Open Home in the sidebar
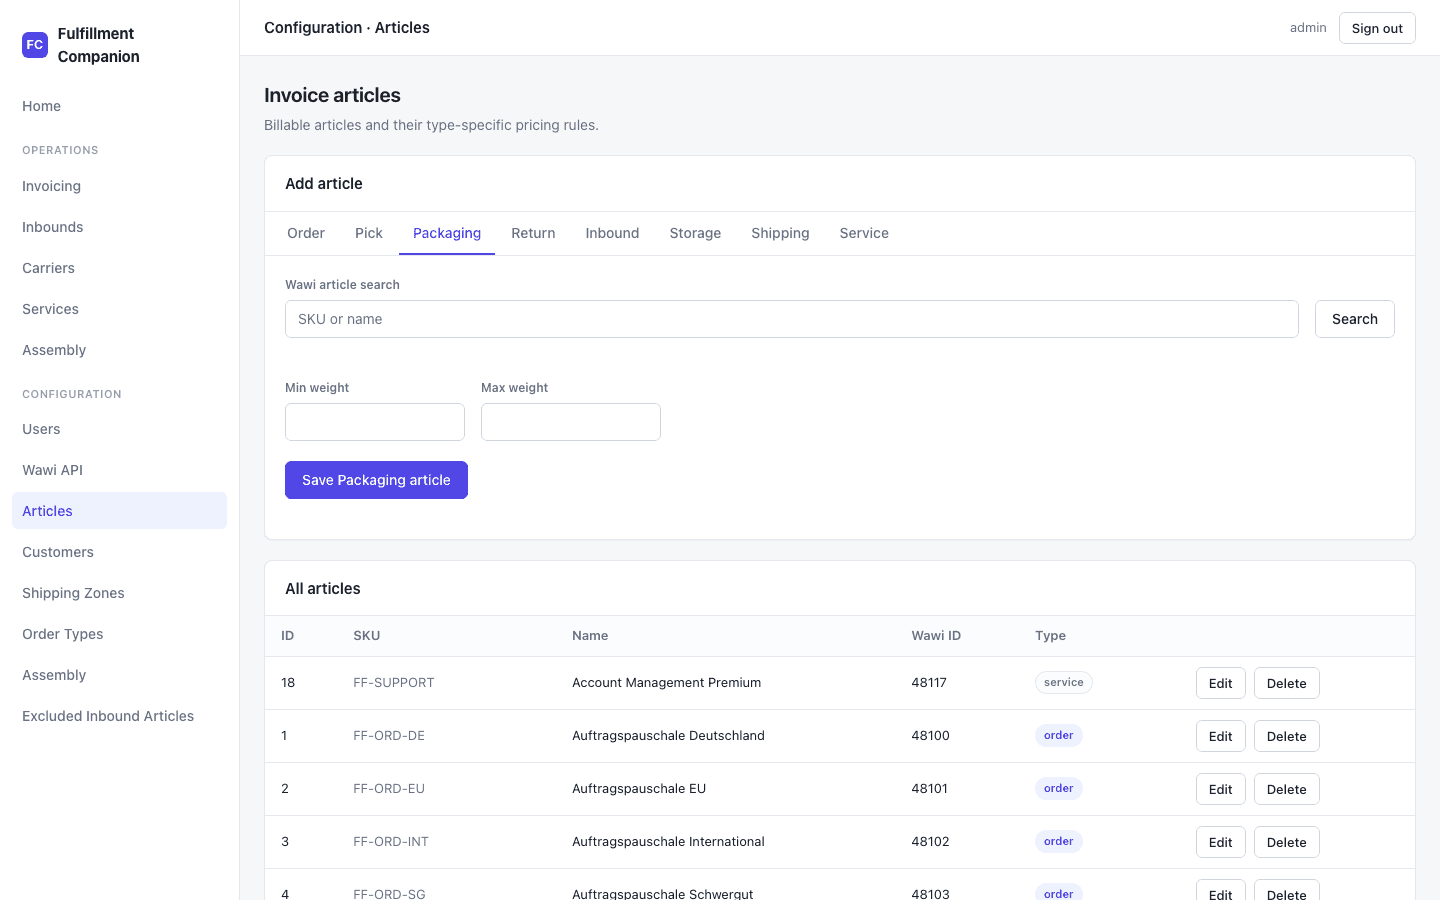Image resolution: width=1440 pixels, height=900 pixels. [x=119, y=106]
